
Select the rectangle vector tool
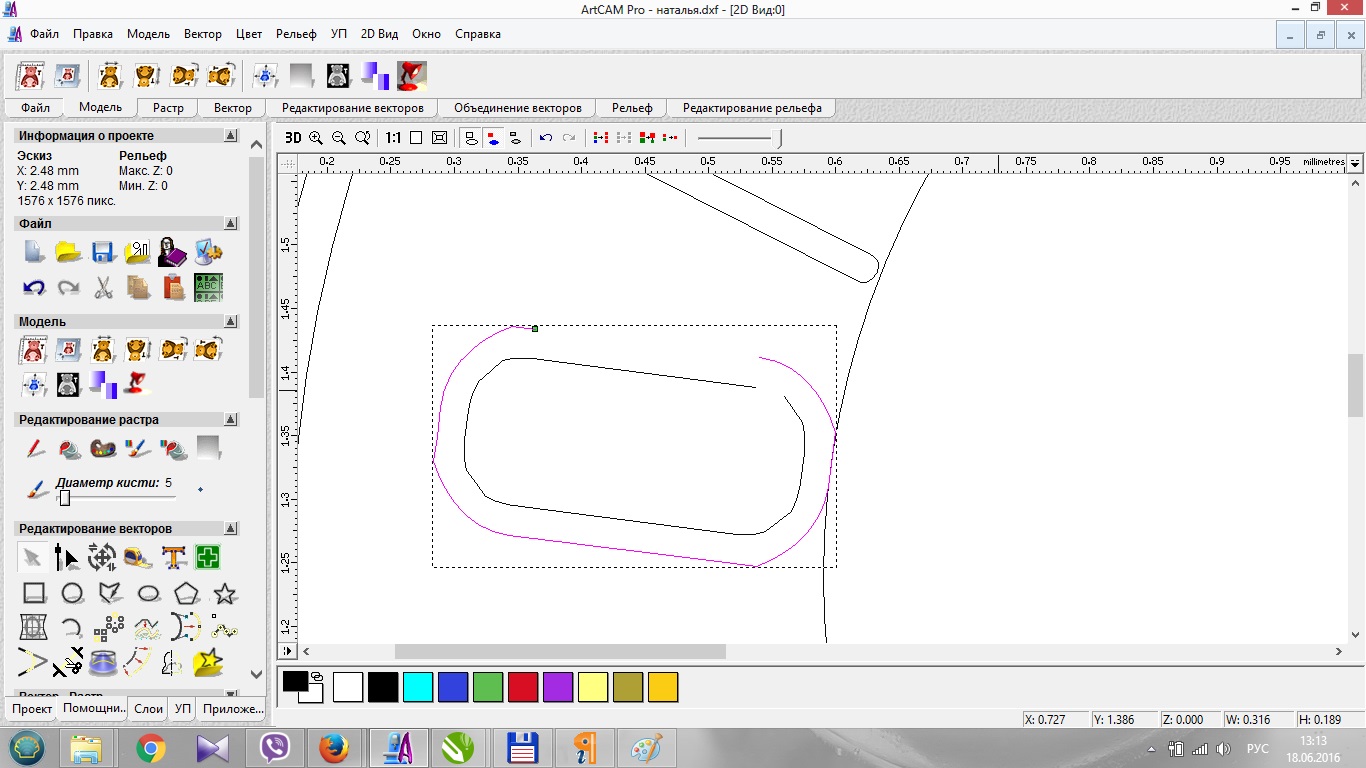click(x=34, y=593)
